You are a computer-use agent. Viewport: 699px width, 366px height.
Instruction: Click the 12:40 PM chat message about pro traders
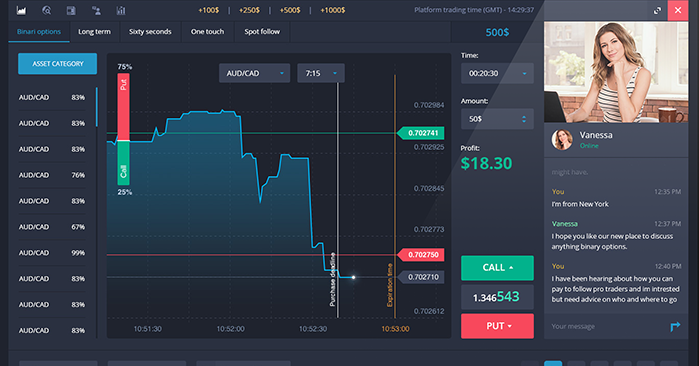pos(615,289)
